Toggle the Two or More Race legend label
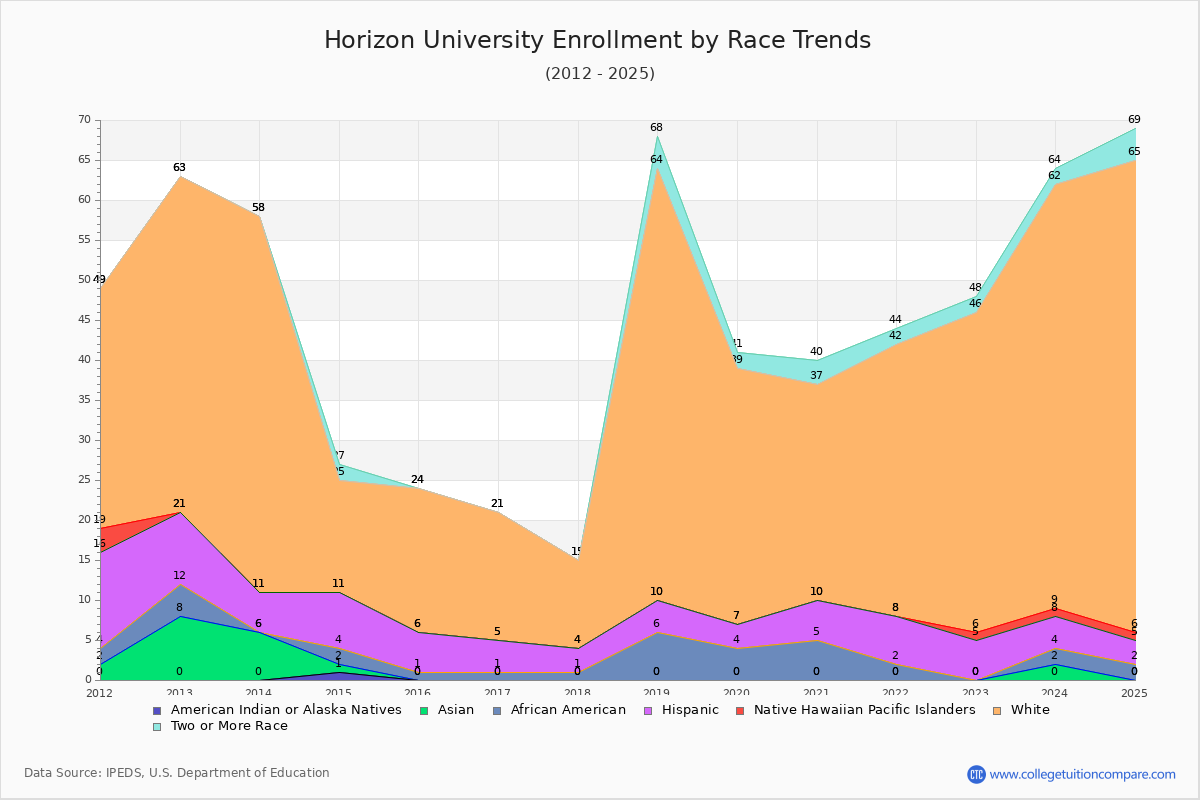This screenshot has width=1200, height=800. coord(229,726)
